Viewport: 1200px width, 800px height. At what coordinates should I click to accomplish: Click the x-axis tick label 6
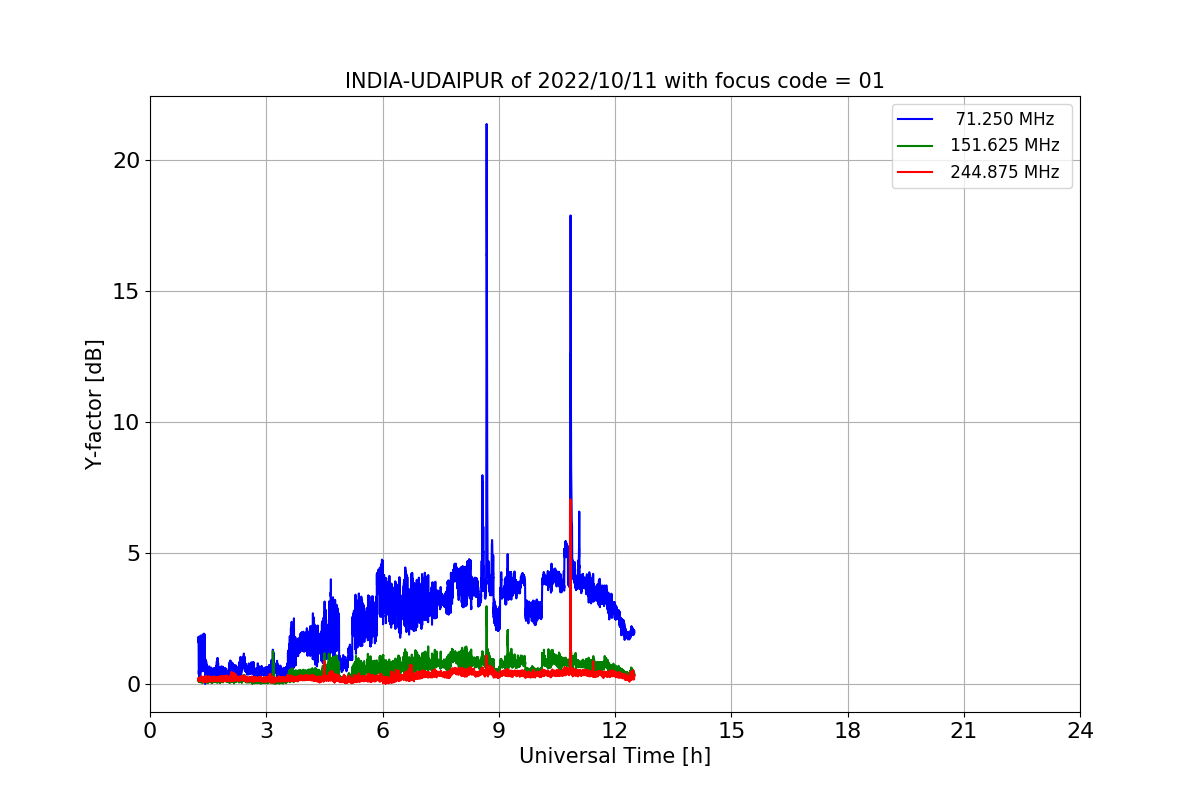click(382, 731)
